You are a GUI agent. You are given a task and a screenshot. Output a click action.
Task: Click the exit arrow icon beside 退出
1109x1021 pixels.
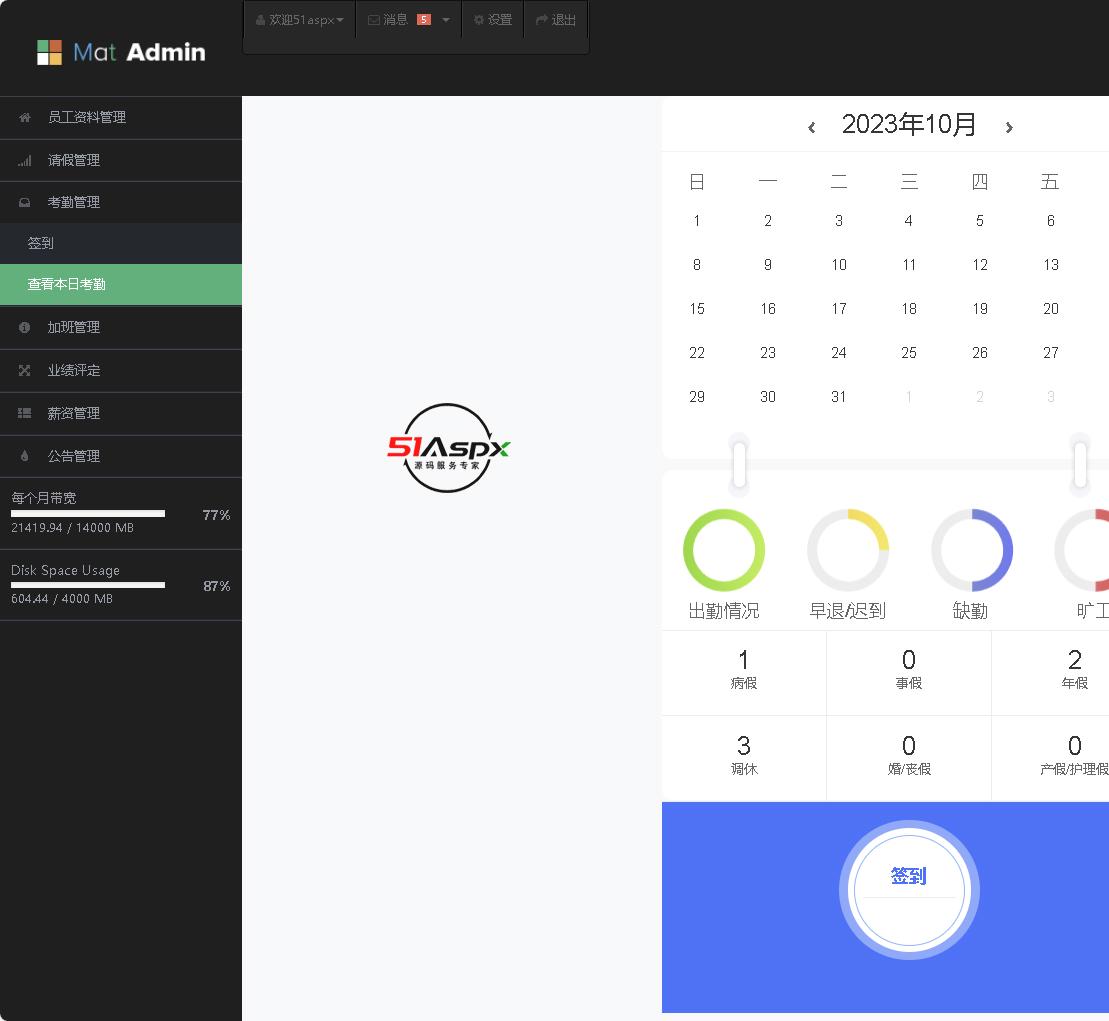[x=542, y=20]
